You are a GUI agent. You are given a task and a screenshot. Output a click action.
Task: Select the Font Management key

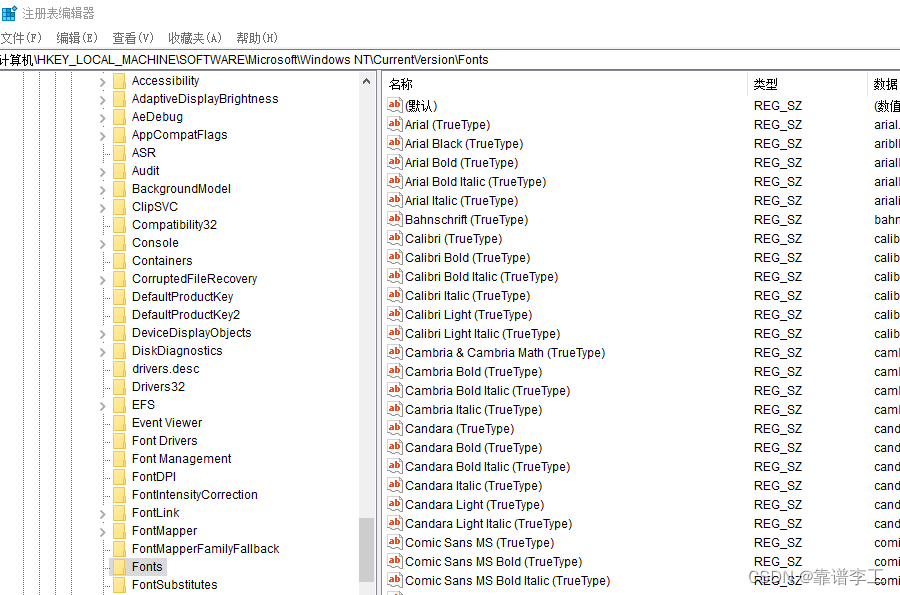[x=181, y=459]
